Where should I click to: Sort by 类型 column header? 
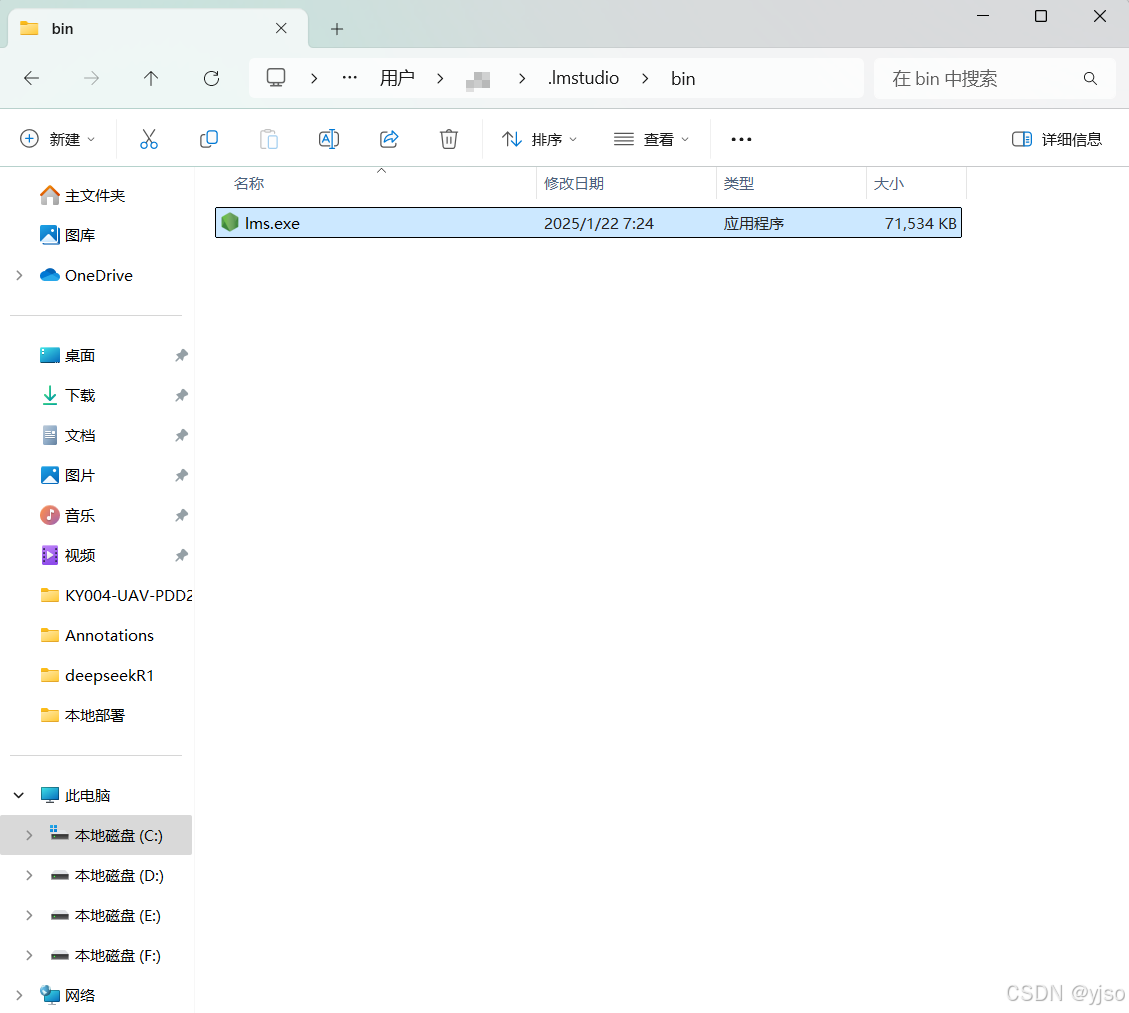pos(739,184)
